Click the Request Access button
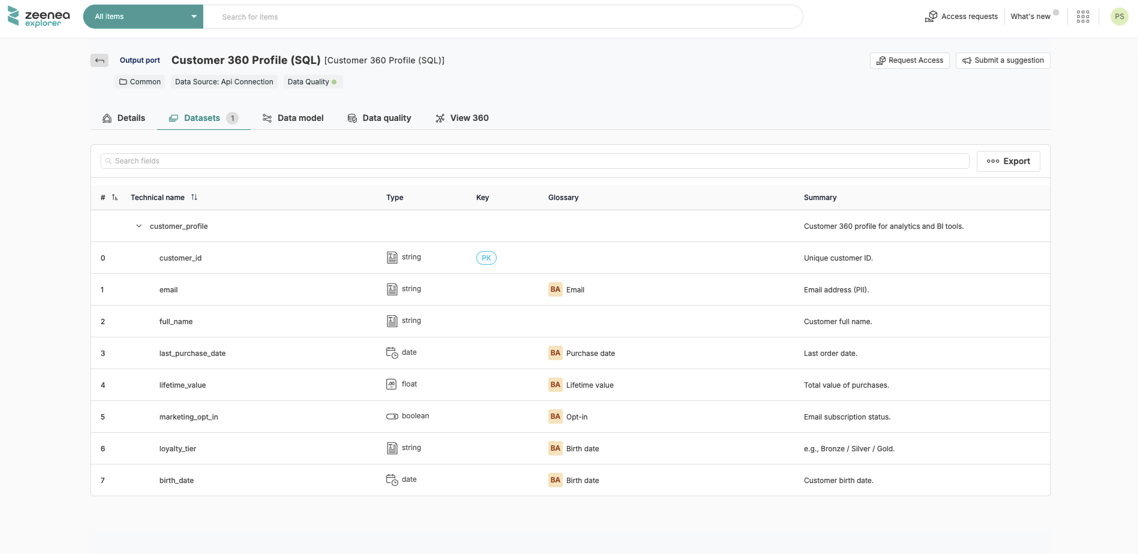The width and height of the screenshot is (1138, 554). point(909,61)
